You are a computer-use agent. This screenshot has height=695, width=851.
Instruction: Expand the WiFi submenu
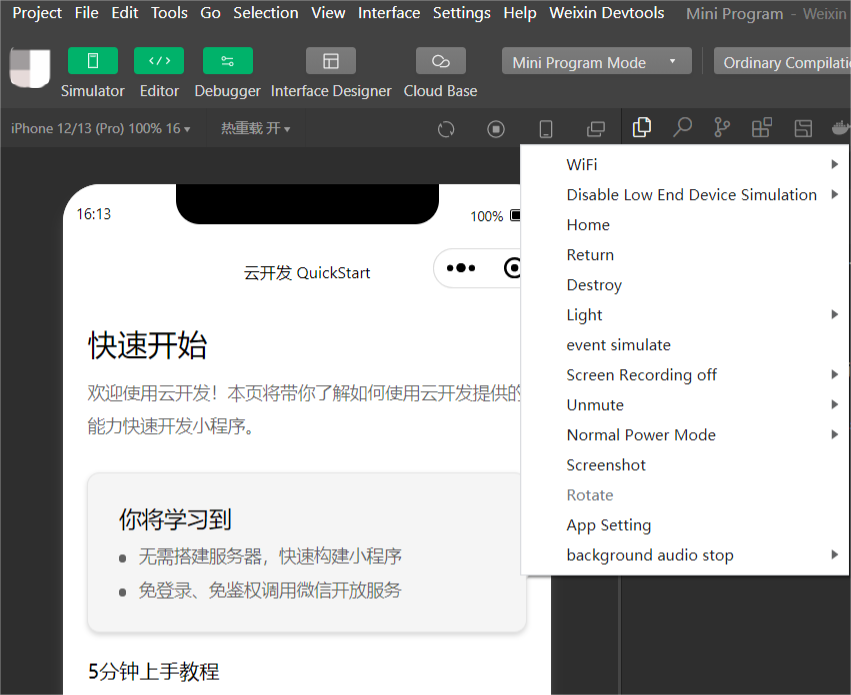click(685, 164)
